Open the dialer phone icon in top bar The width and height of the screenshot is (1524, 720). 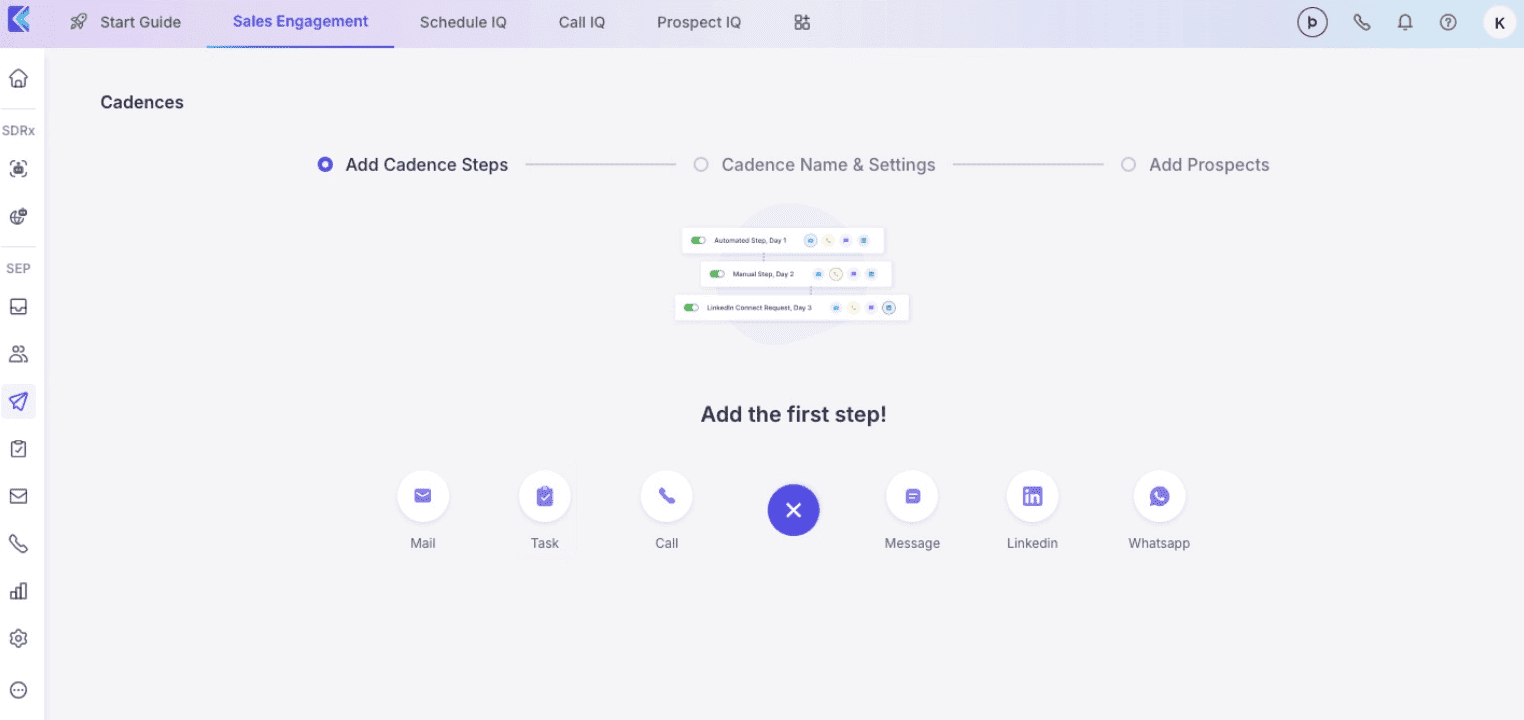[x=1361, y=22]
